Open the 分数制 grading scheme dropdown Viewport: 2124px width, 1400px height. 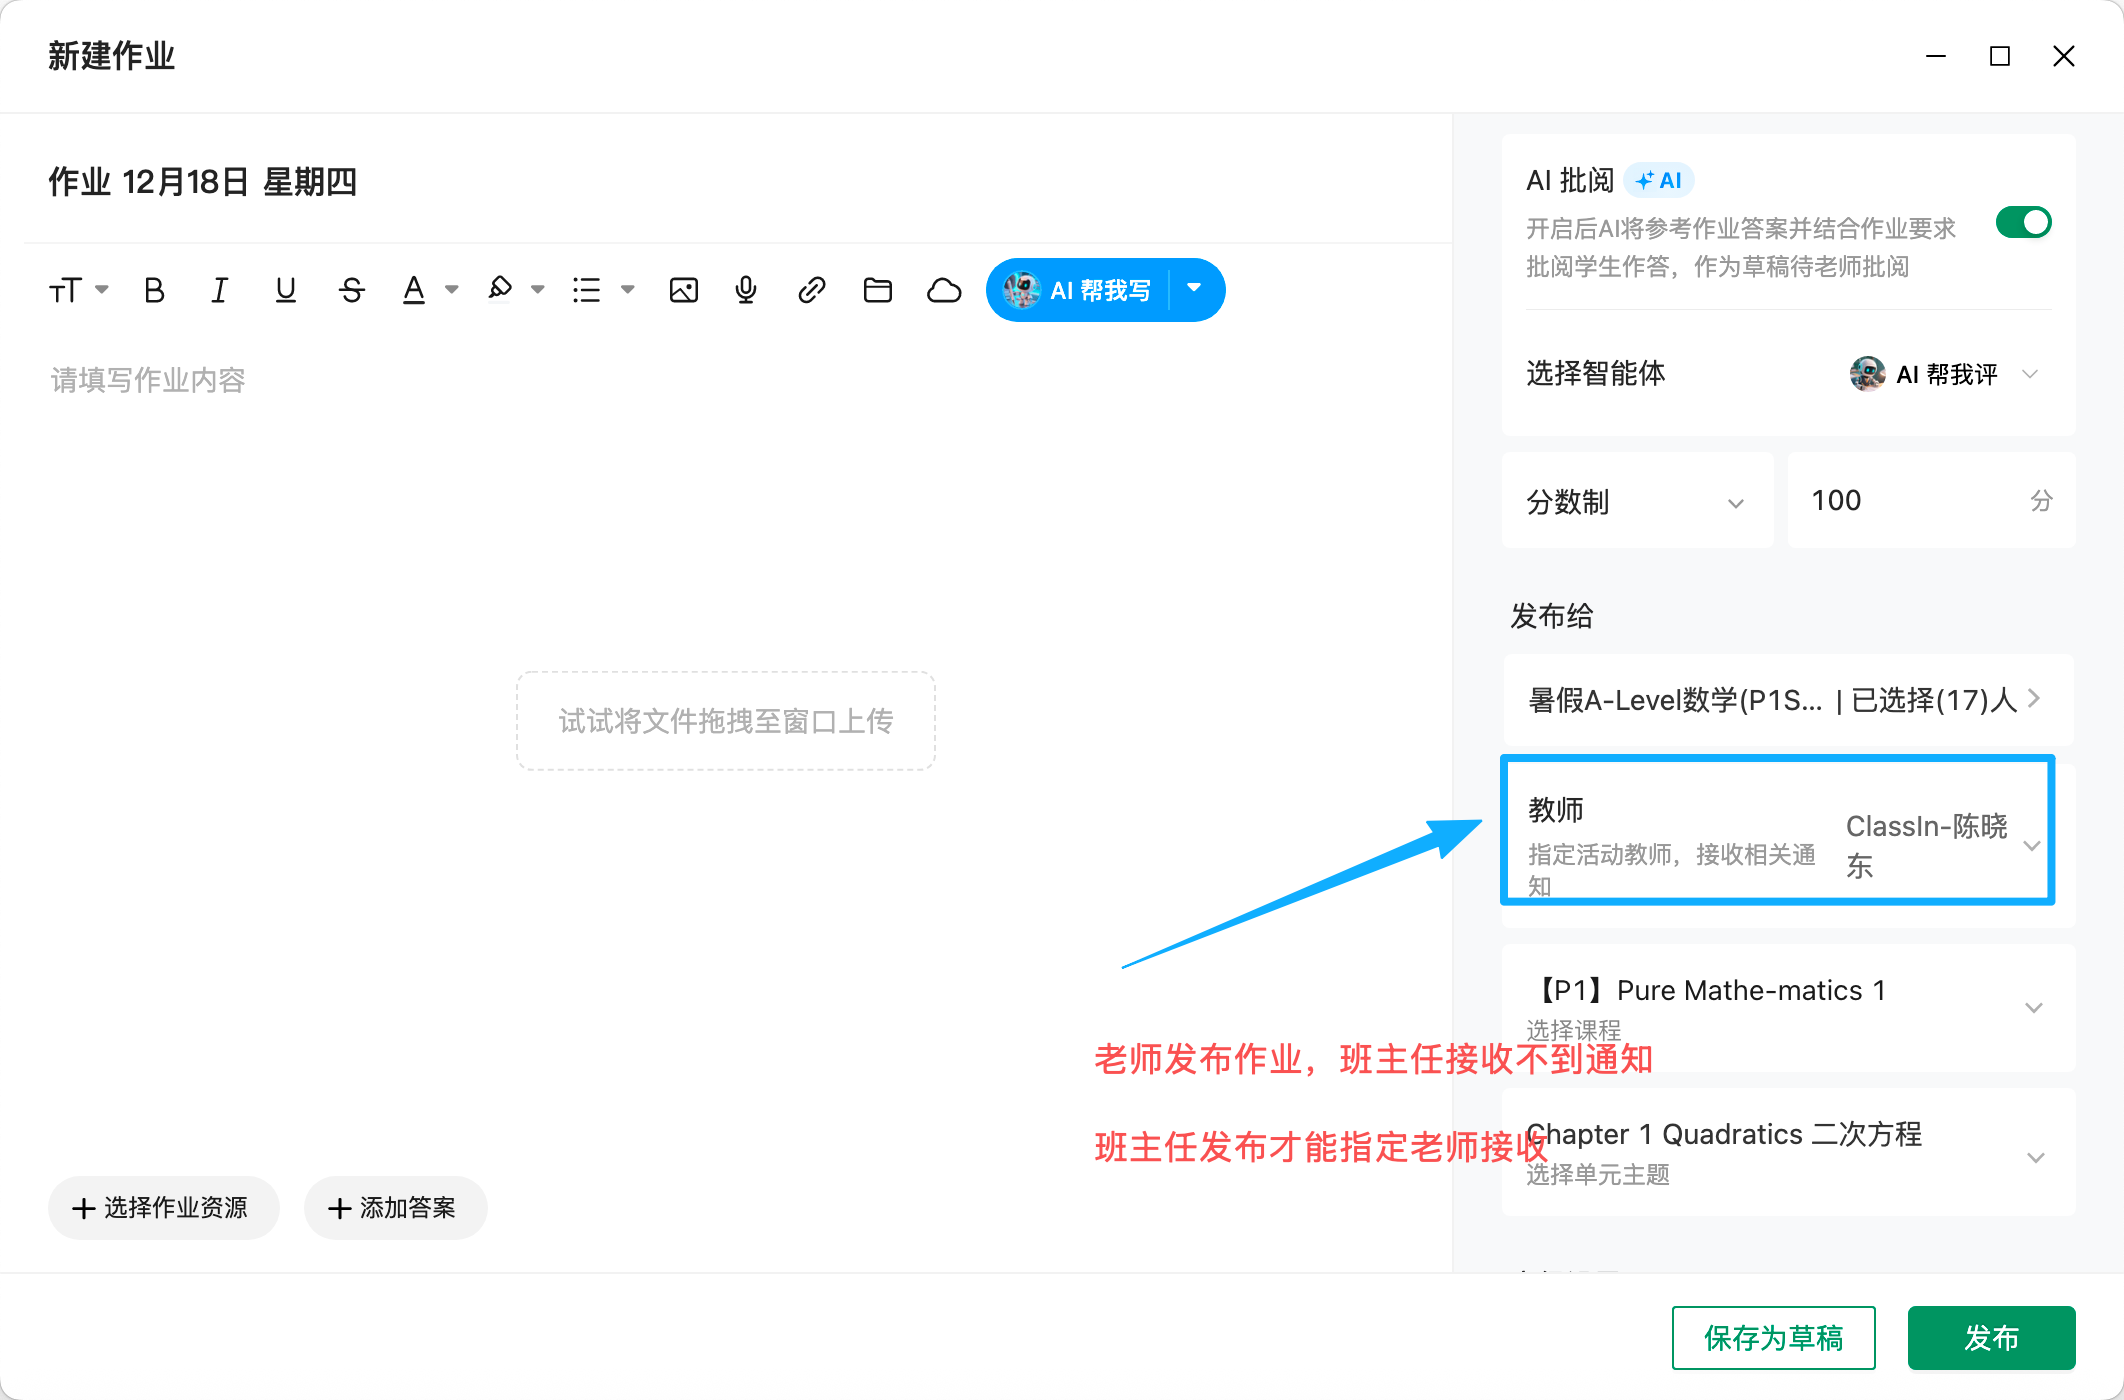pyautogui.click(x=1736, y=501)
